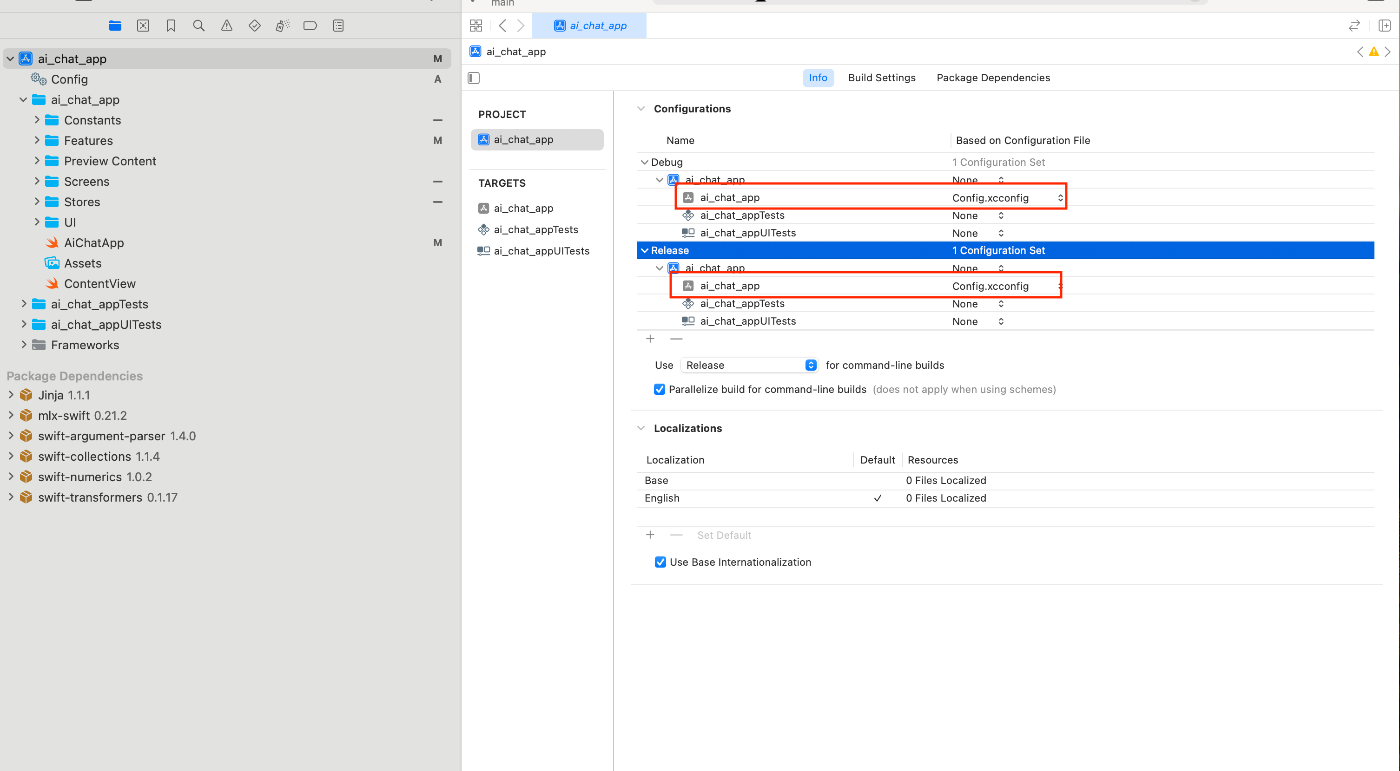Click the Jinja package icon
Viewport: 1400px width, 771px height.
tap(26, 395)
